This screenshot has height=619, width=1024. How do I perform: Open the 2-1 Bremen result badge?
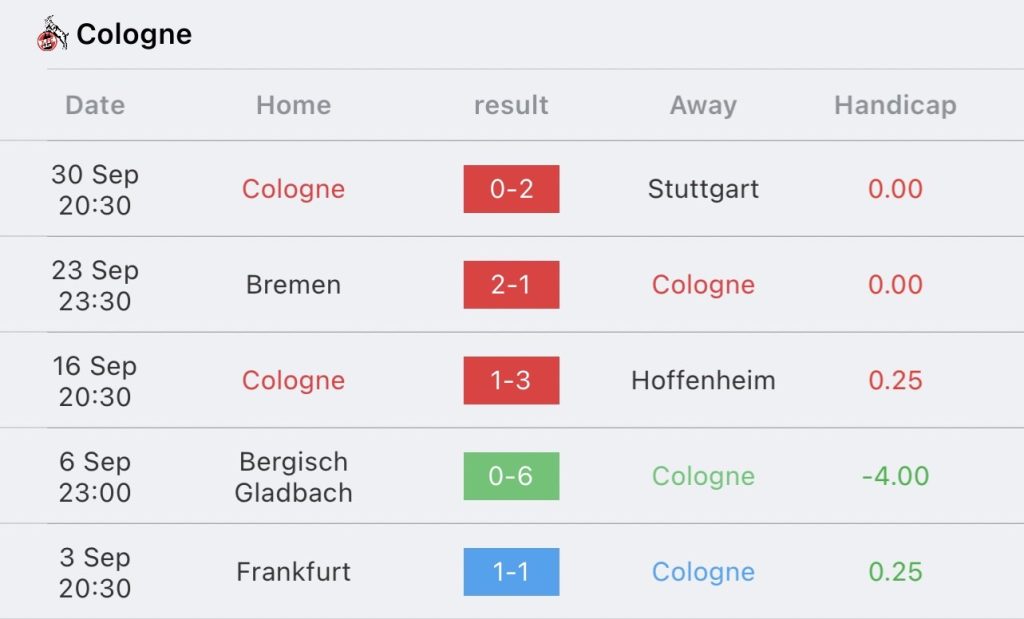(511, 285)
